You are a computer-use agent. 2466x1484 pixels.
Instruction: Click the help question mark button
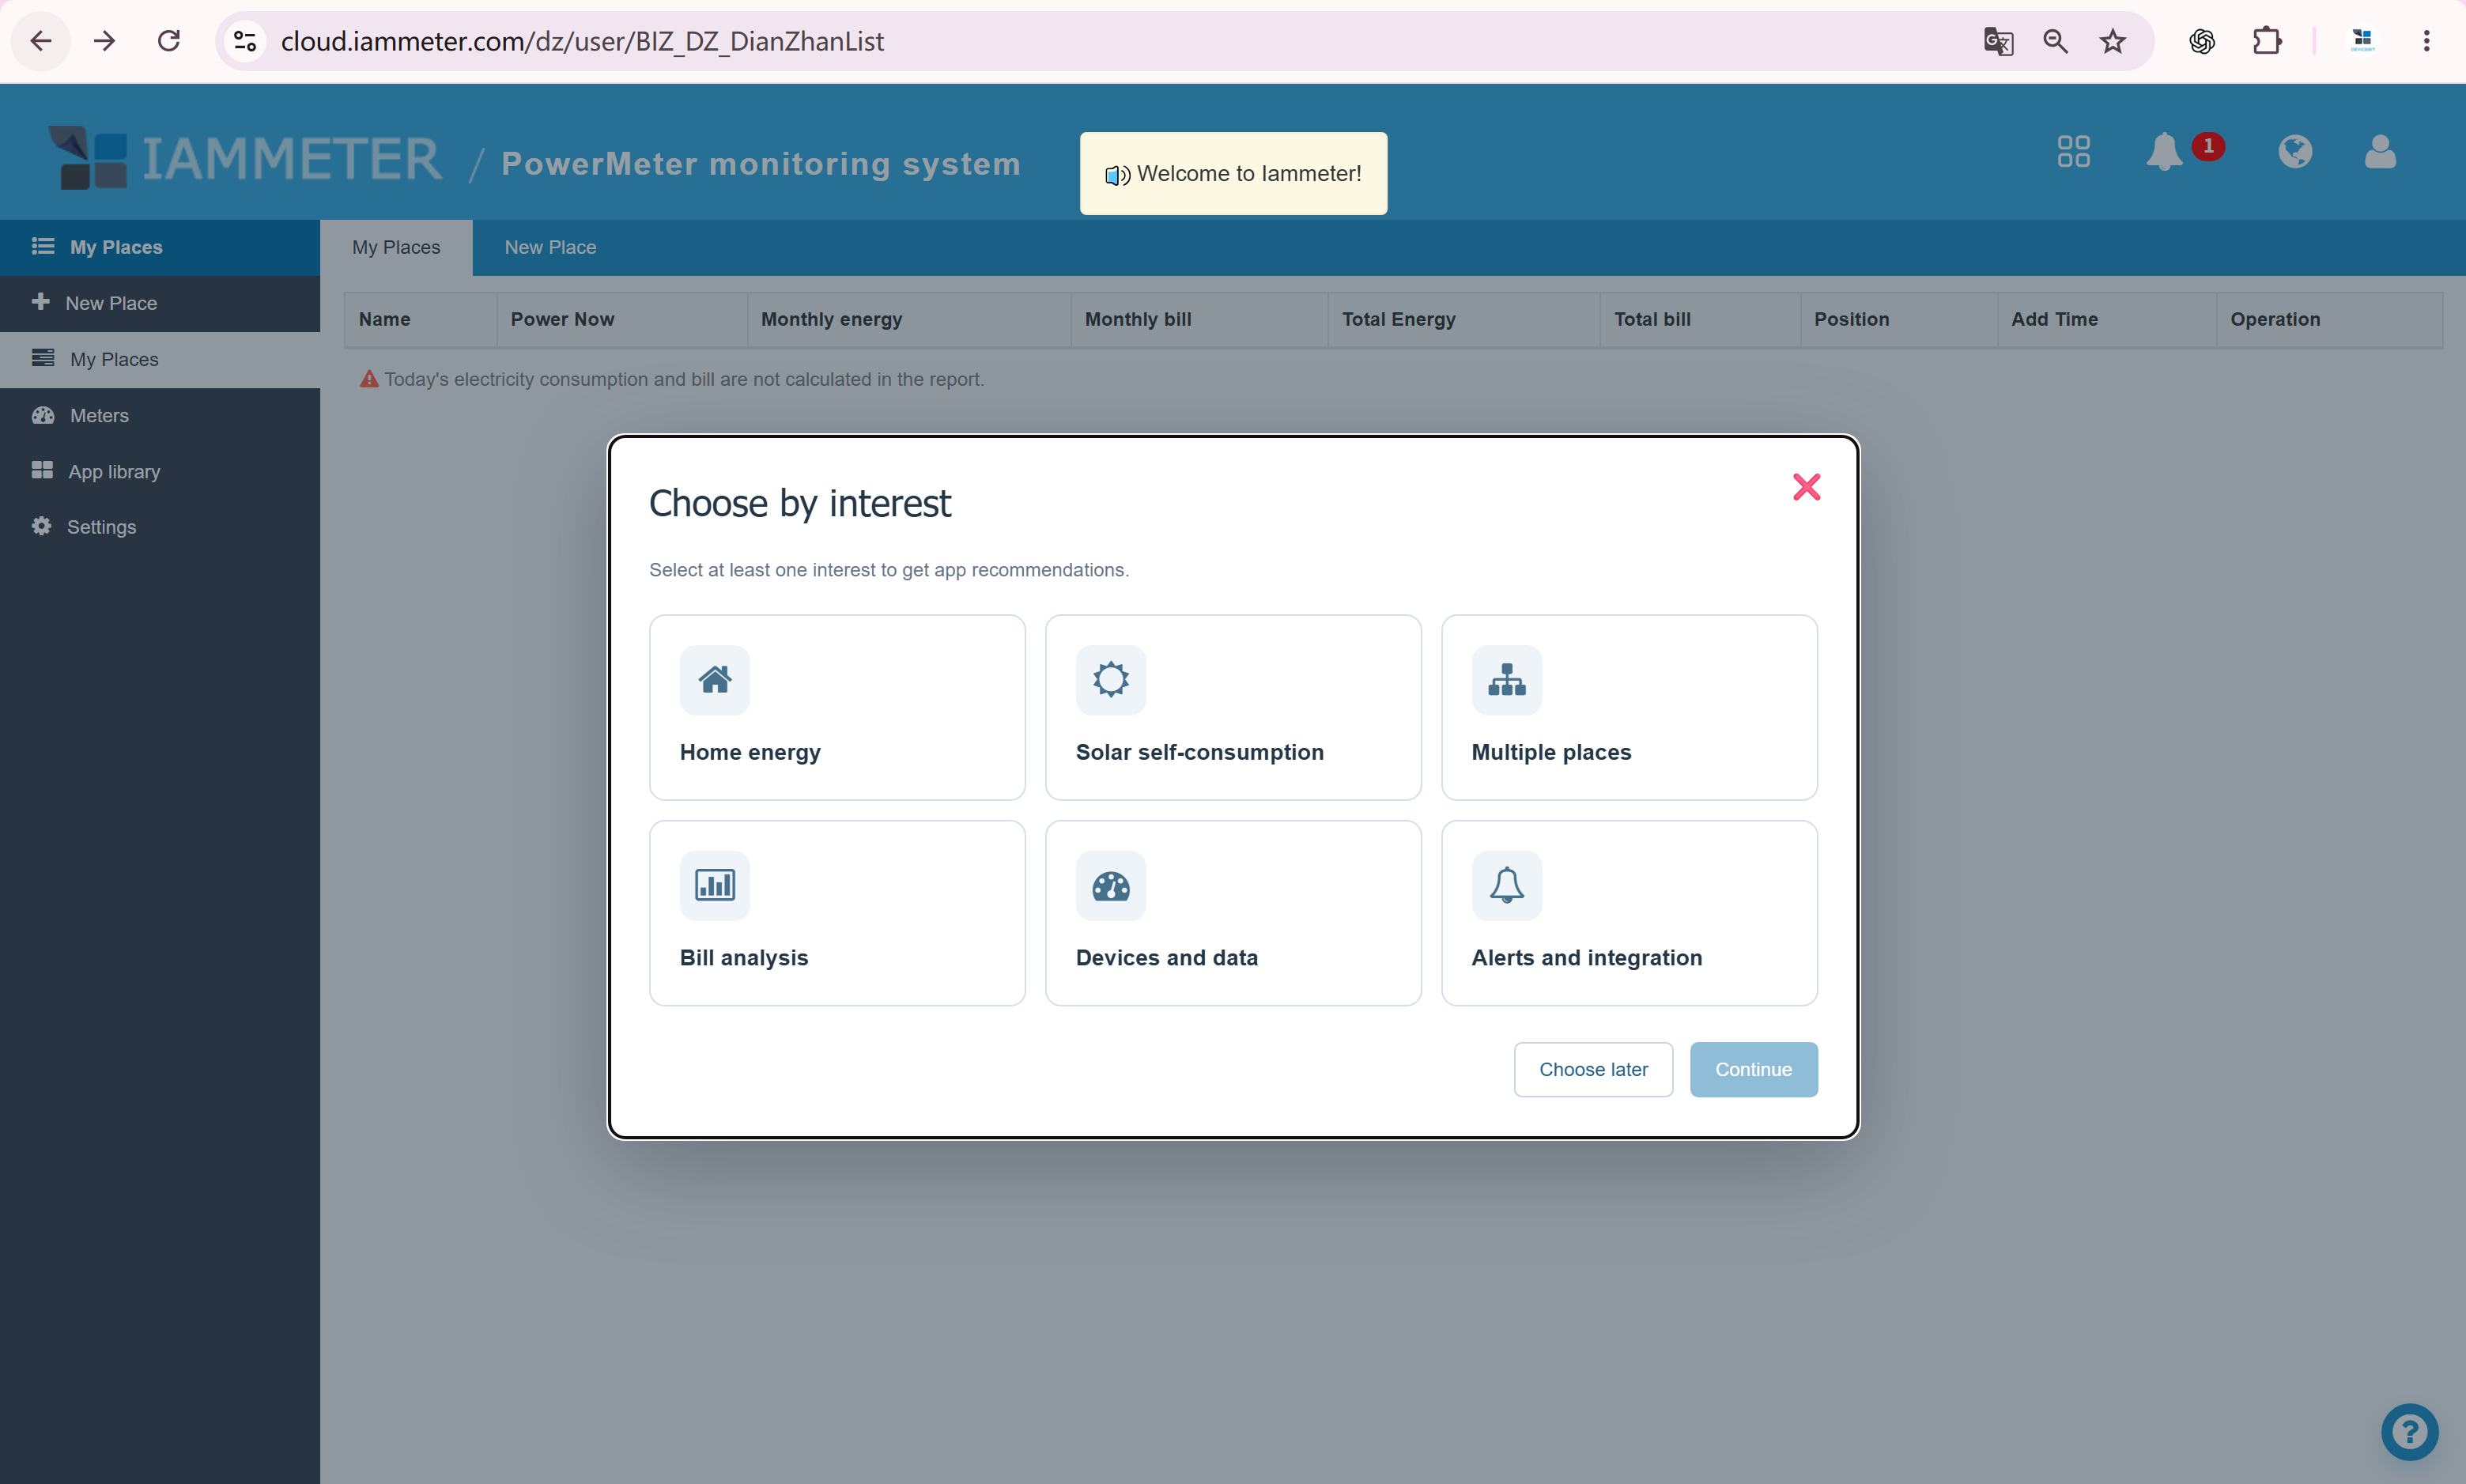(x=2409, y=1432)
